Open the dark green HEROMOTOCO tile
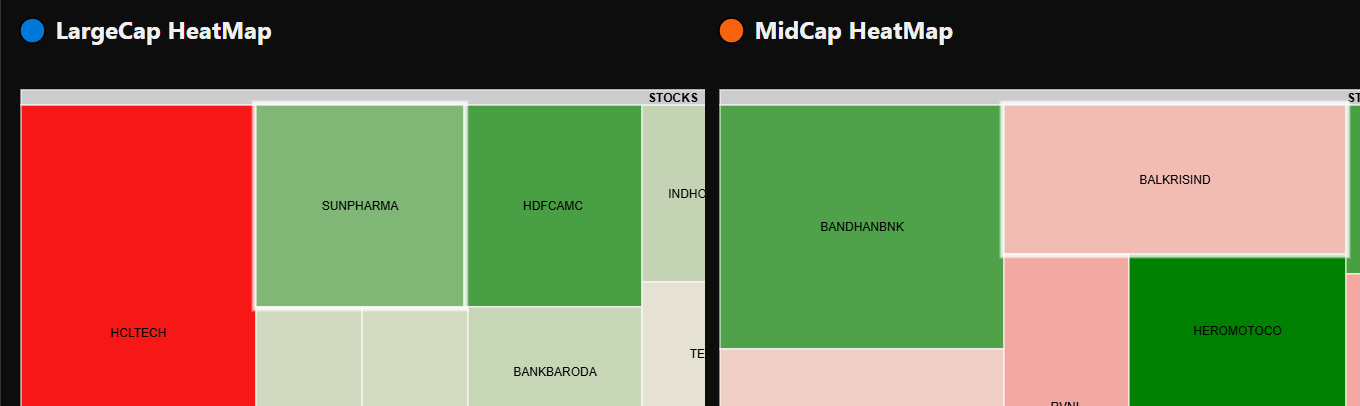This screenshot has height=406, width=1360. pyautogui.click(x=1237, y=331)
